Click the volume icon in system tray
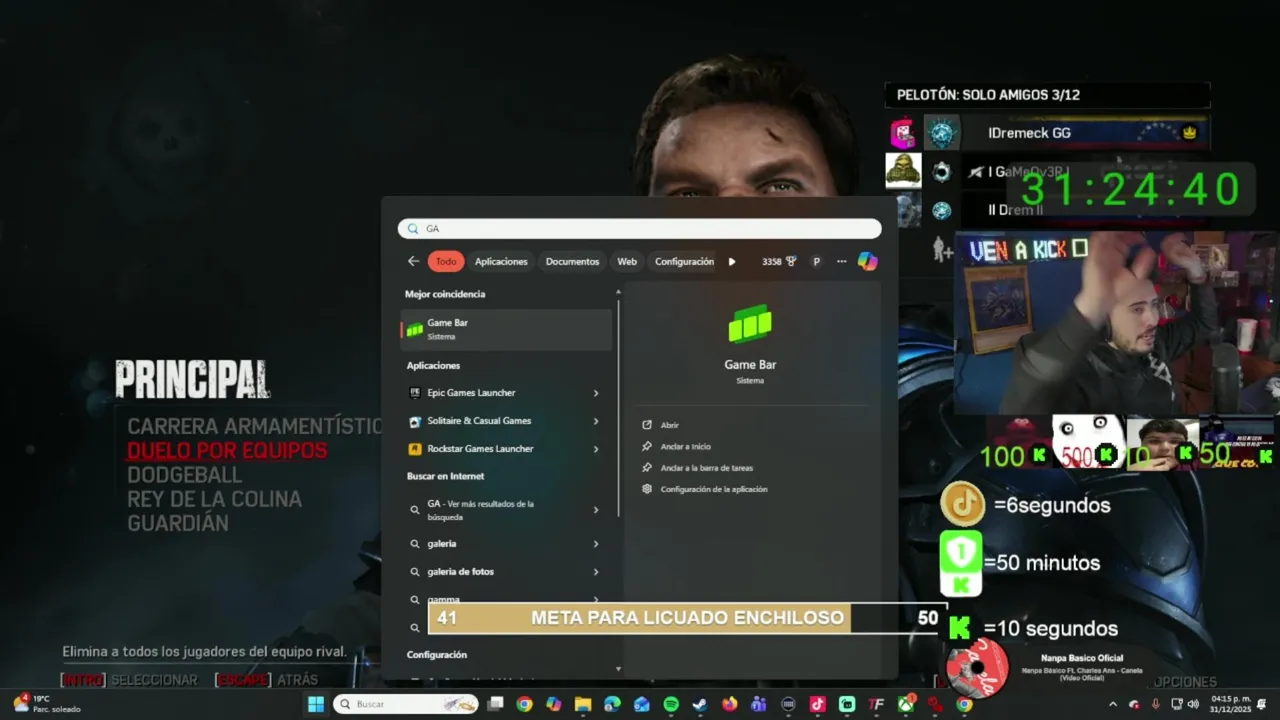 coord(1193,704)
